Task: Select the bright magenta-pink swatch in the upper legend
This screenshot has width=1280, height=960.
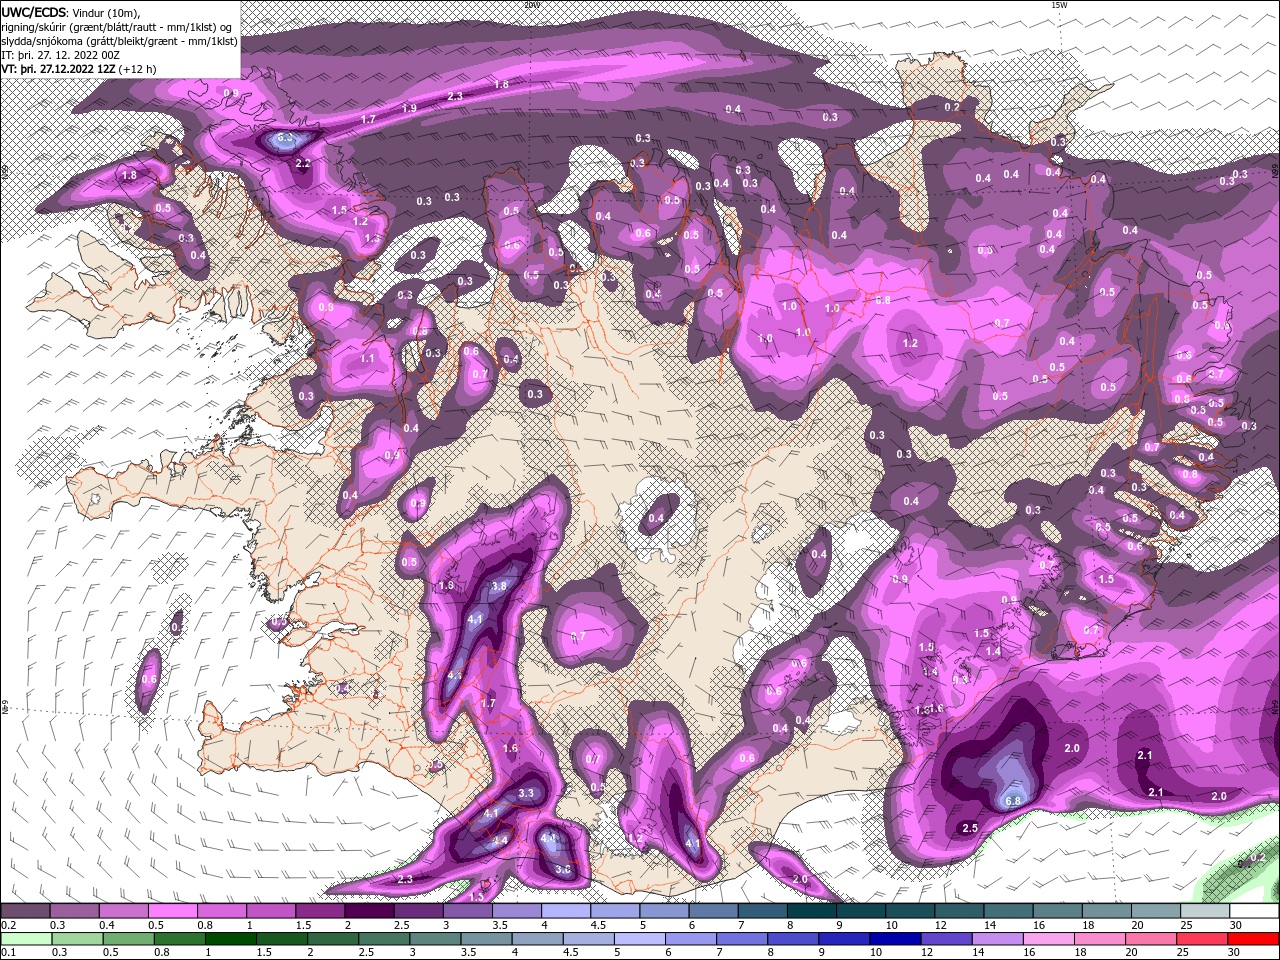Action: tap(172, 911)
